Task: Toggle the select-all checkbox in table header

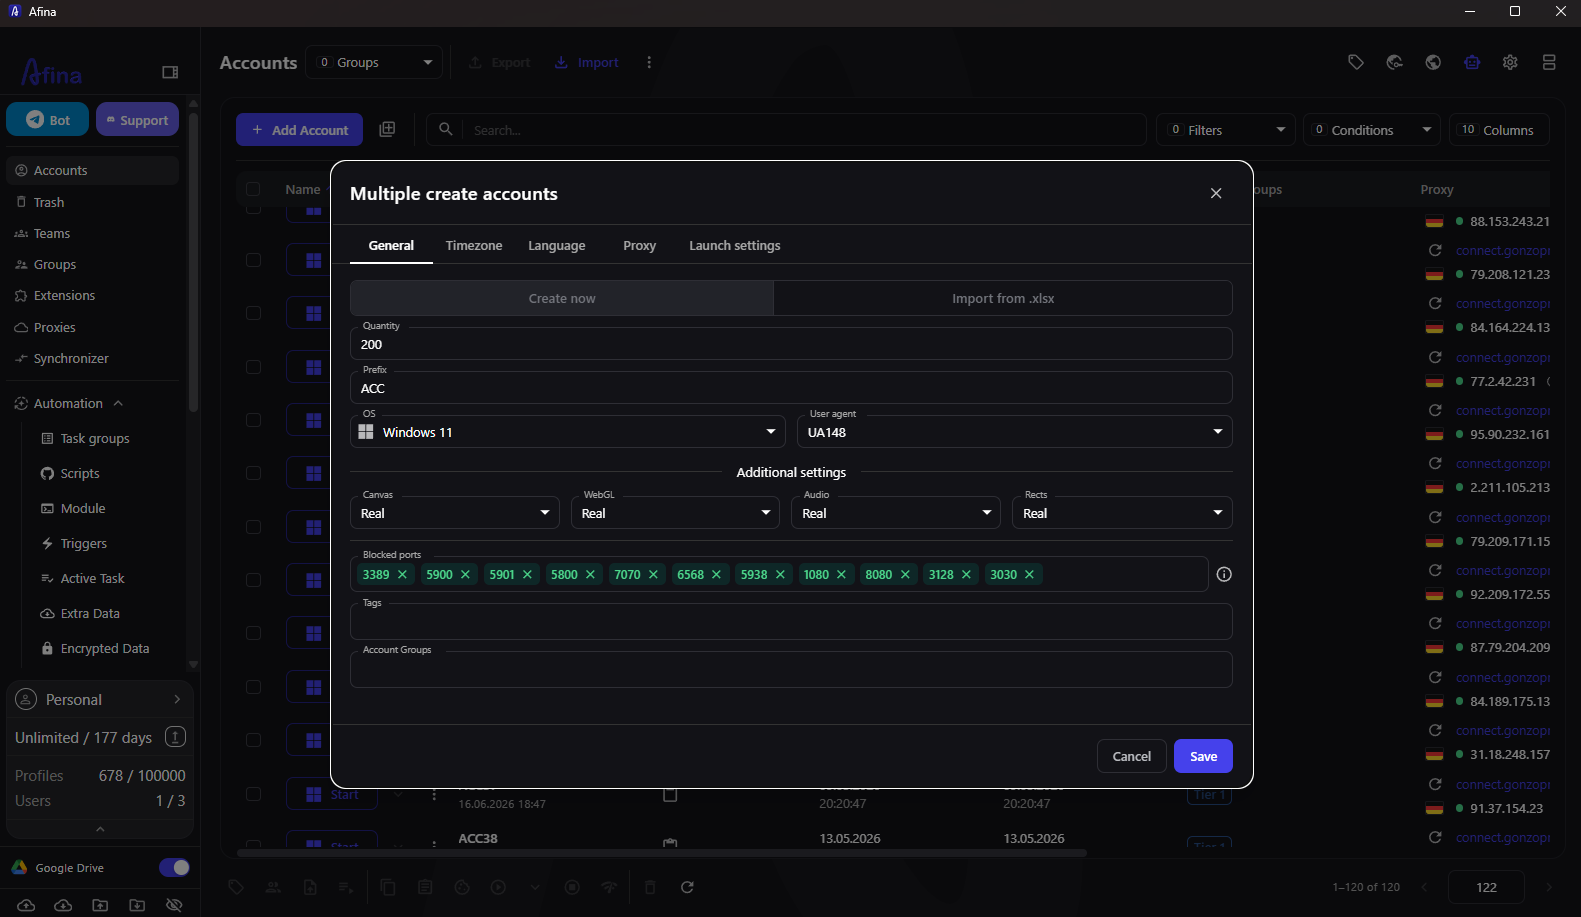Action: point(253,189)
